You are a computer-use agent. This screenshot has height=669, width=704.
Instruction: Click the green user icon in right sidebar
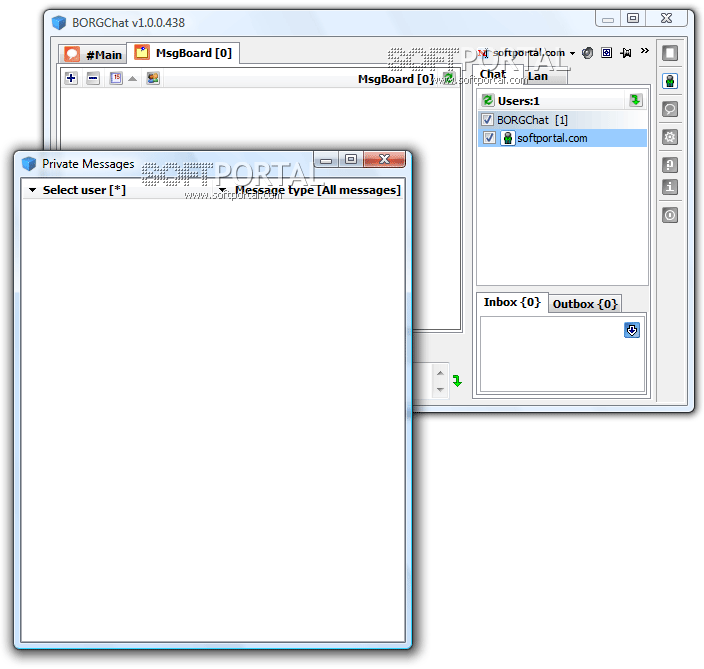(670, 81)
